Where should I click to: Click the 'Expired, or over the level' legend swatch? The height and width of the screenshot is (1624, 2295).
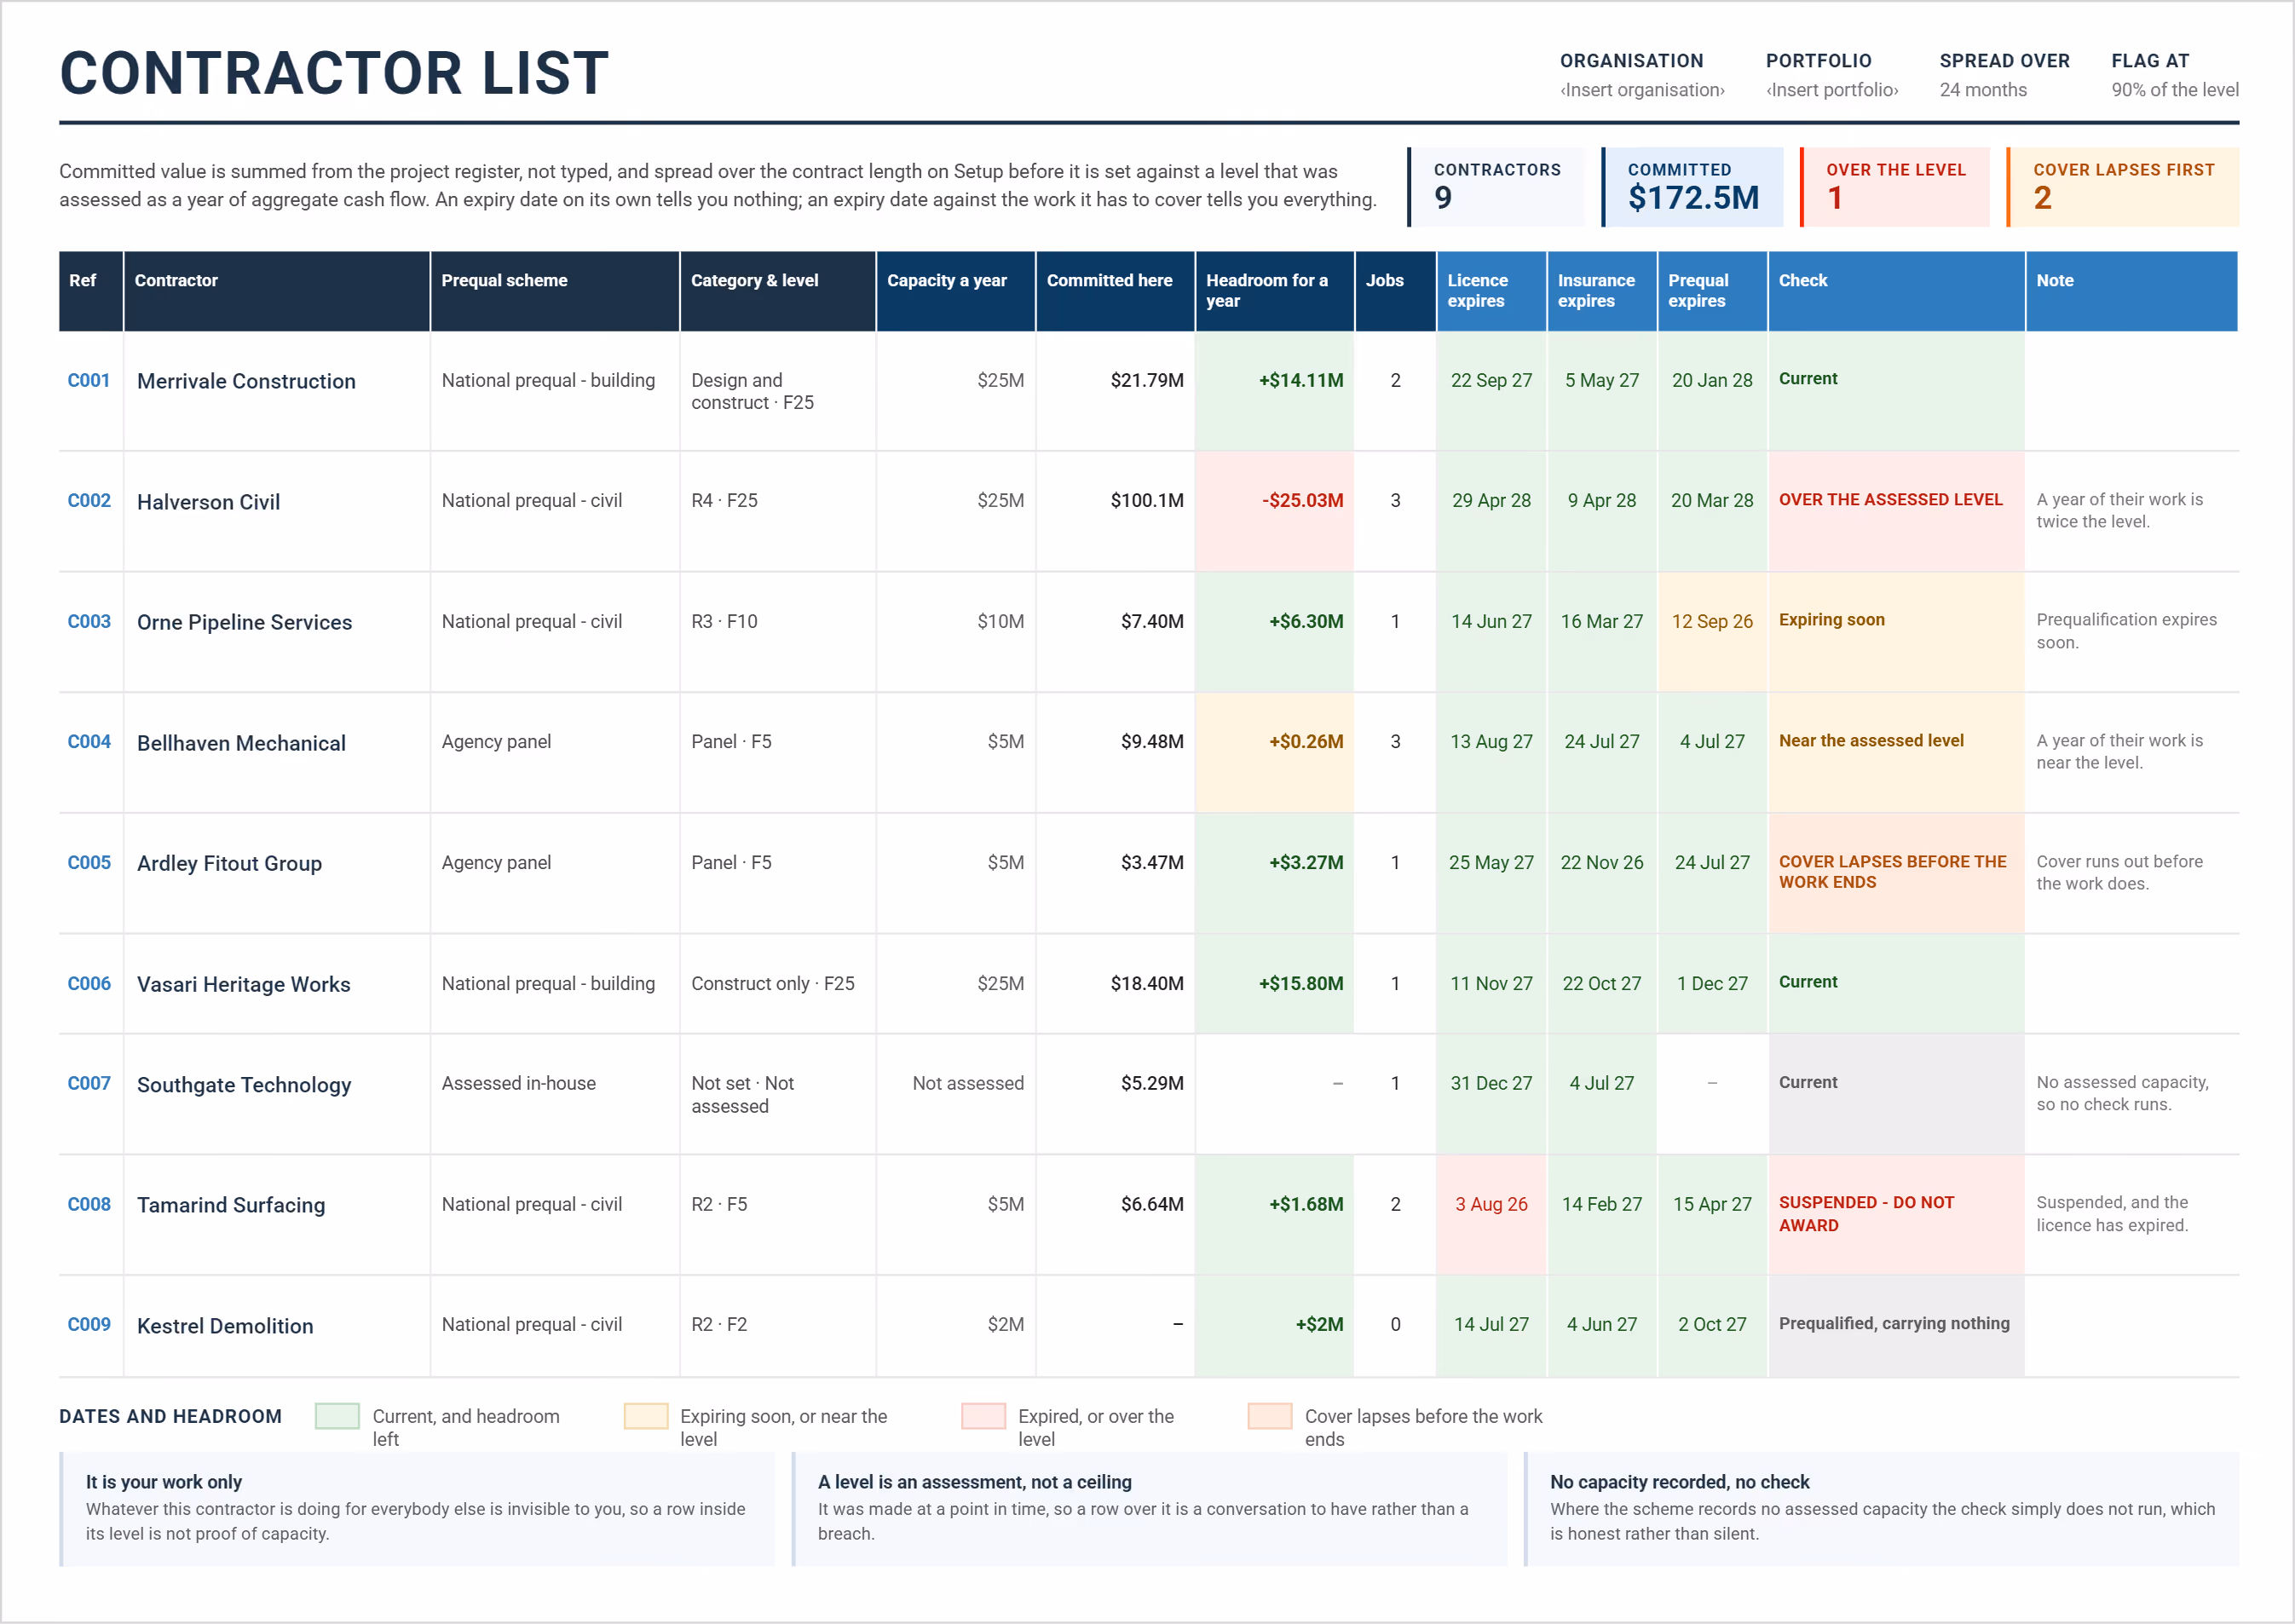[983, 1416]
